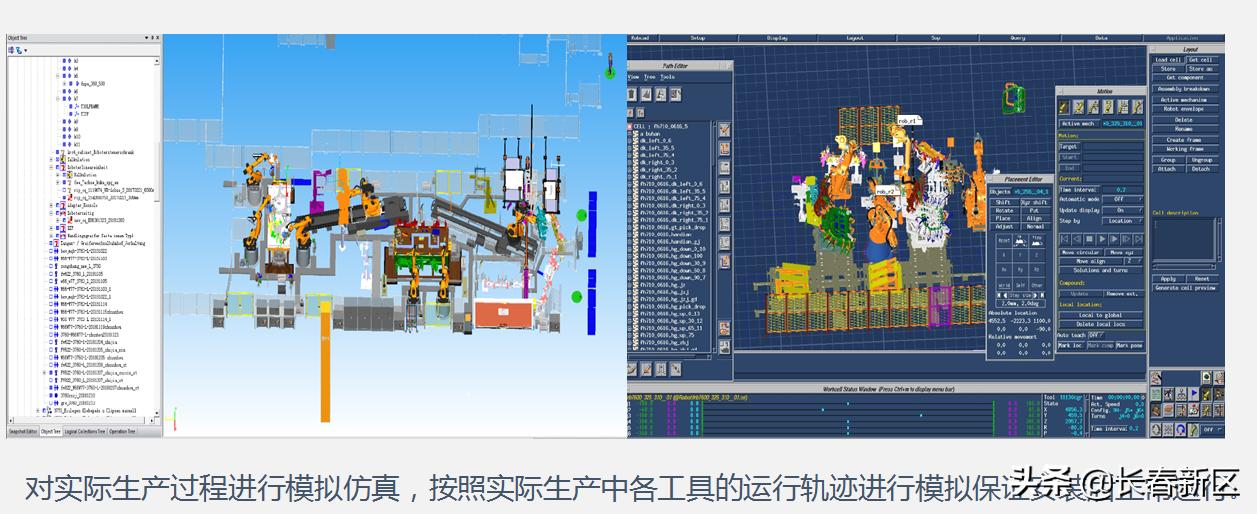This screenshot has height=514, width=1257.
Task: Click the Detach button
Action: [1202, 169]
